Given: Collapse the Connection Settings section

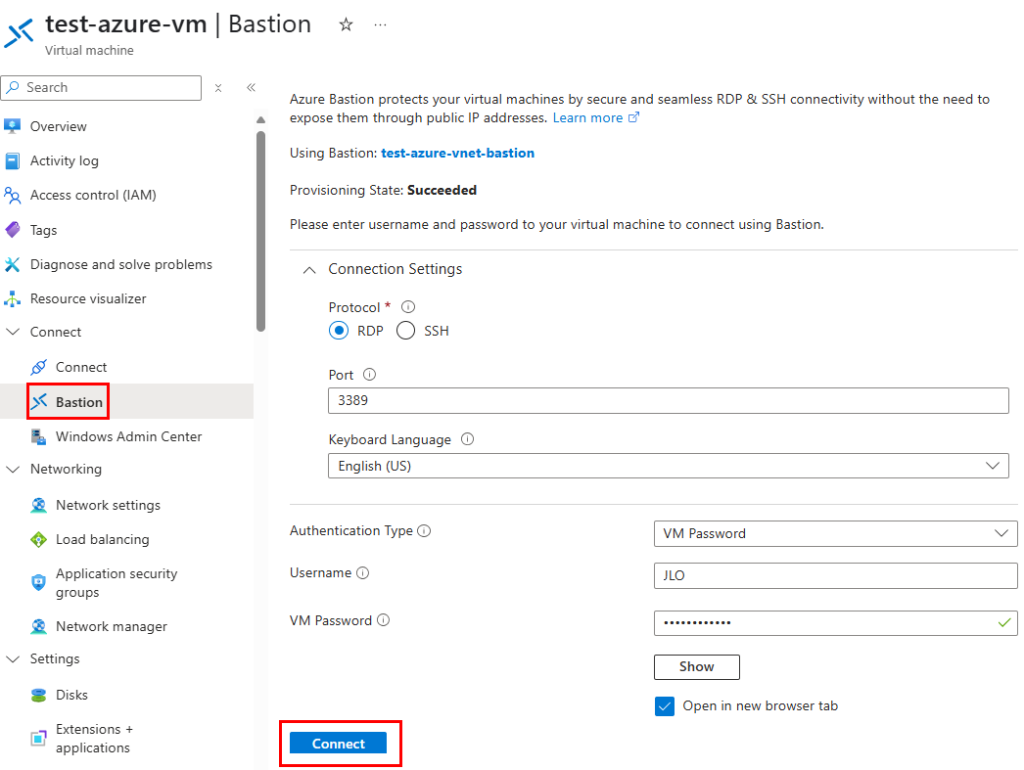Looking at the screenshot, I should 310,269.
